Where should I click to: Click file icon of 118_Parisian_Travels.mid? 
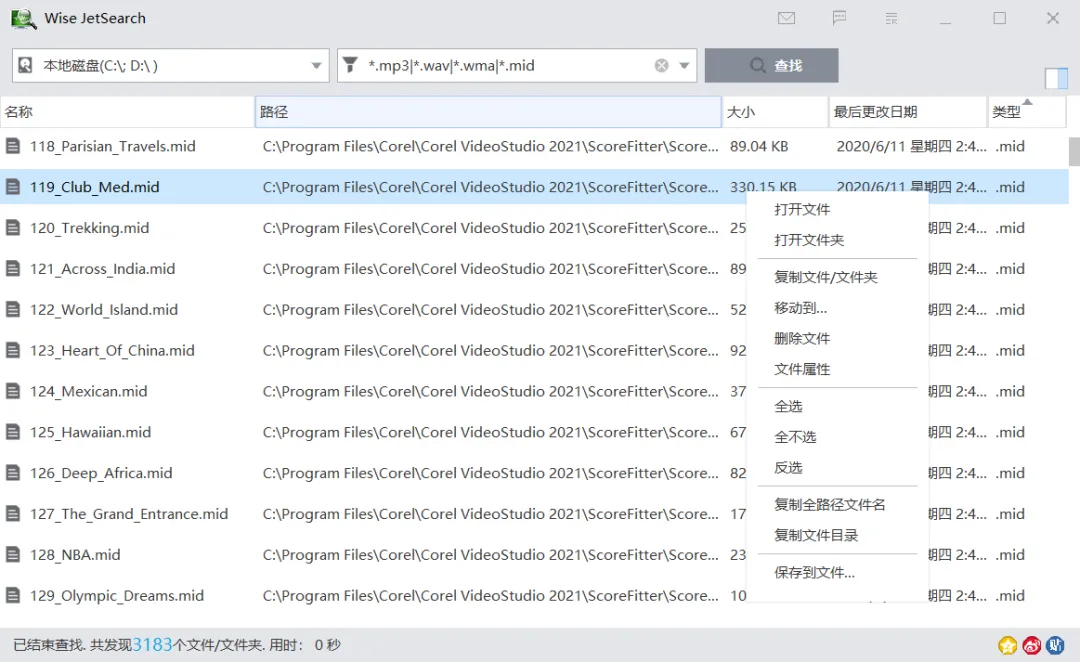[12, 146]
